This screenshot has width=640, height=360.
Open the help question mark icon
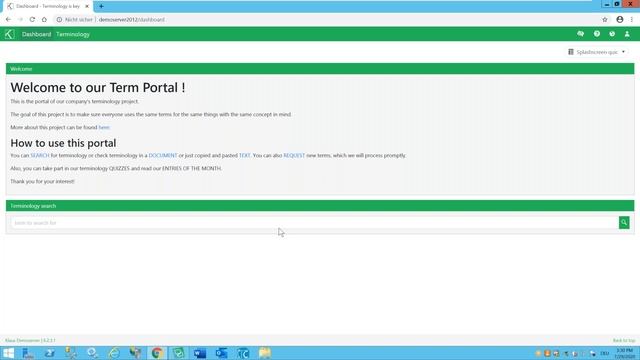(x=597, y=34)
